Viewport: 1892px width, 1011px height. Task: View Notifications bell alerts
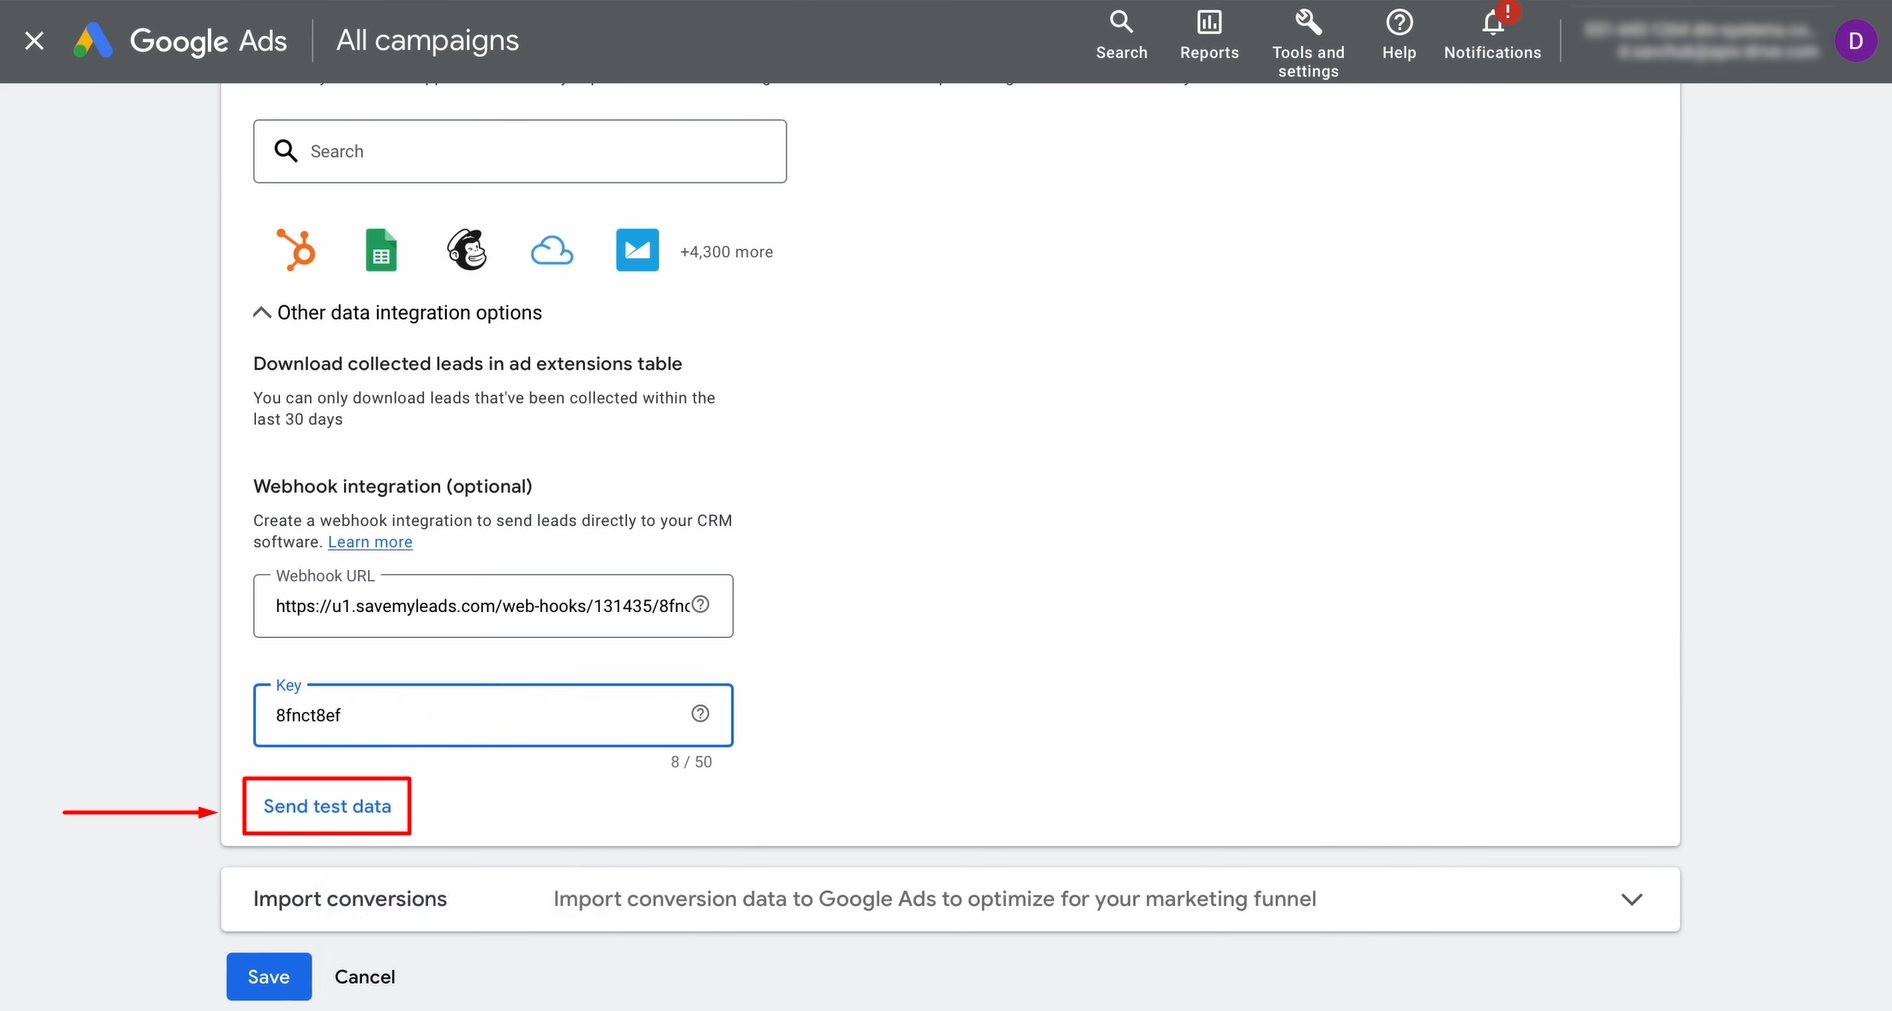(x=1492, y=36)
